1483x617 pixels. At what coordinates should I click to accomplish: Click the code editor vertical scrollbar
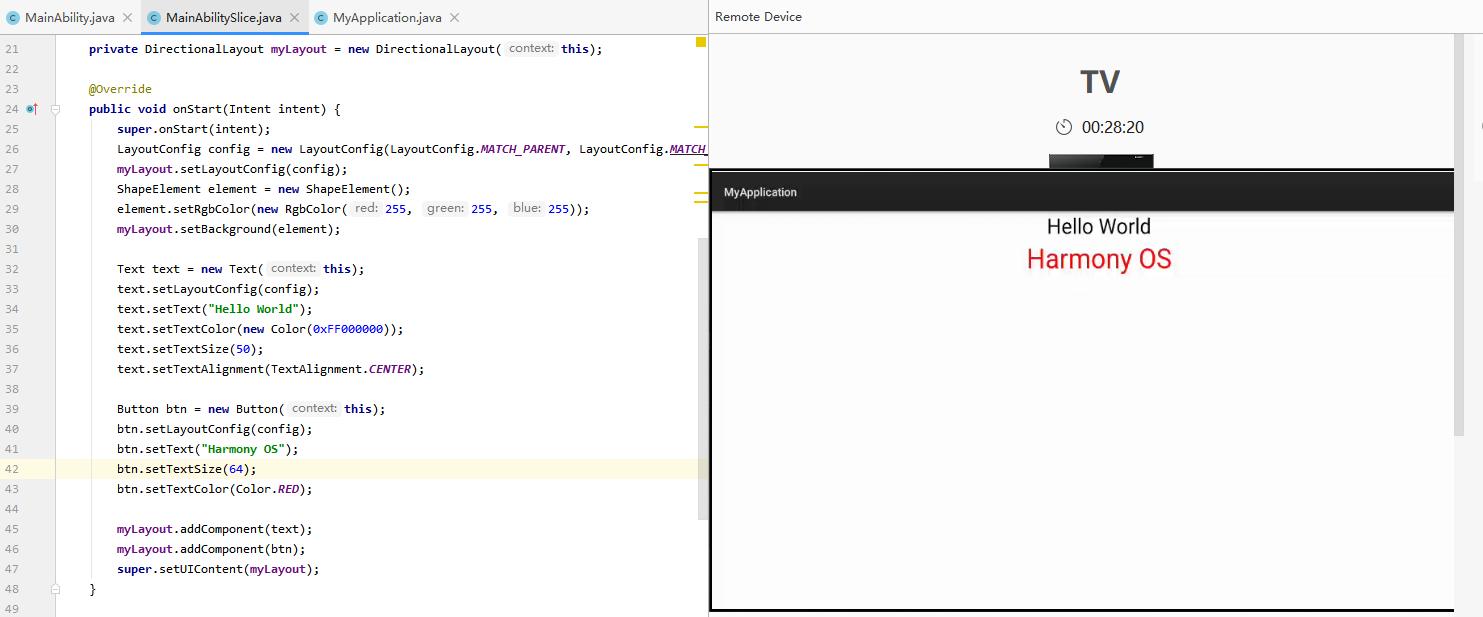[x=702, y=379]
